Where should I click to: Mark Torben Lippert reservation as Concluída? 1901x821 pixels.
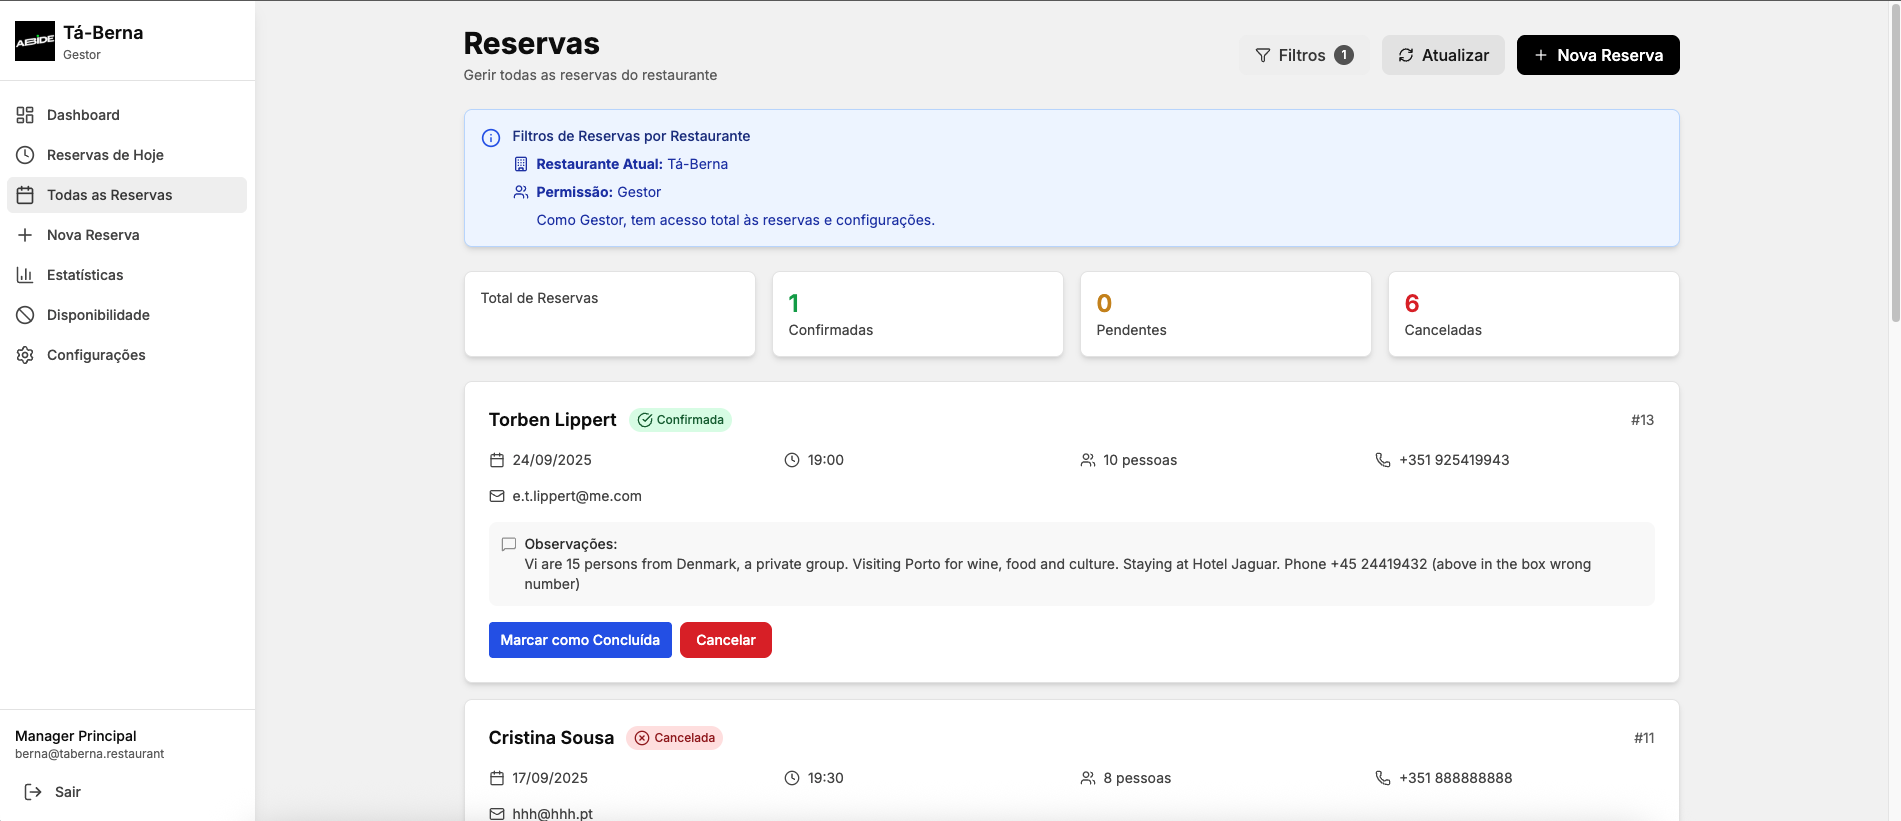pyautogui.click(x=580, y=640)
